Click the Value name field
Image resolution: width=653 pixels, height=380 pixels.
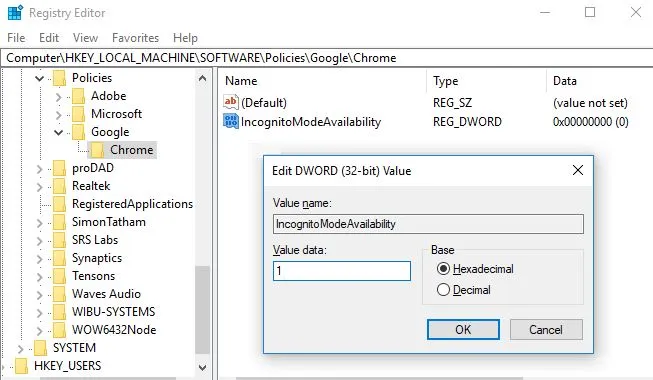coord(428,224)
